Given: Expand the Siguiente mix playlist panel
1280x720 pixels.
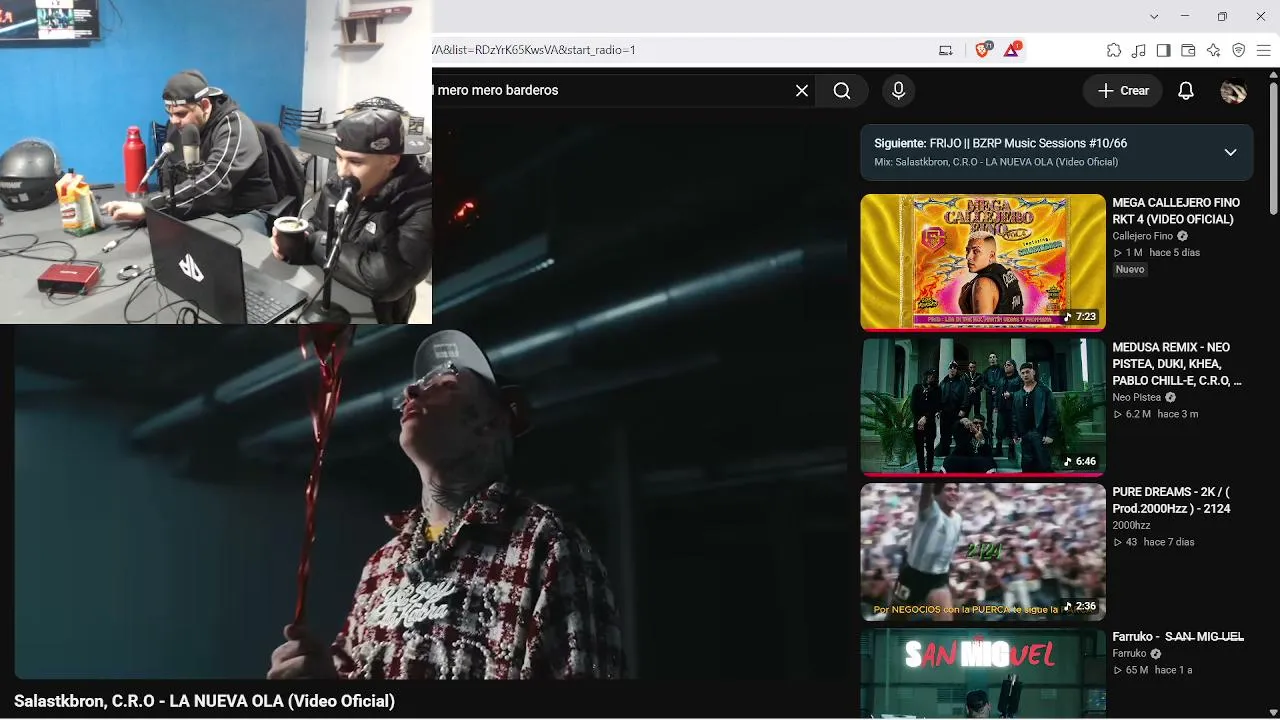Looking at the screenshot, I should (x=1230, y=152).
